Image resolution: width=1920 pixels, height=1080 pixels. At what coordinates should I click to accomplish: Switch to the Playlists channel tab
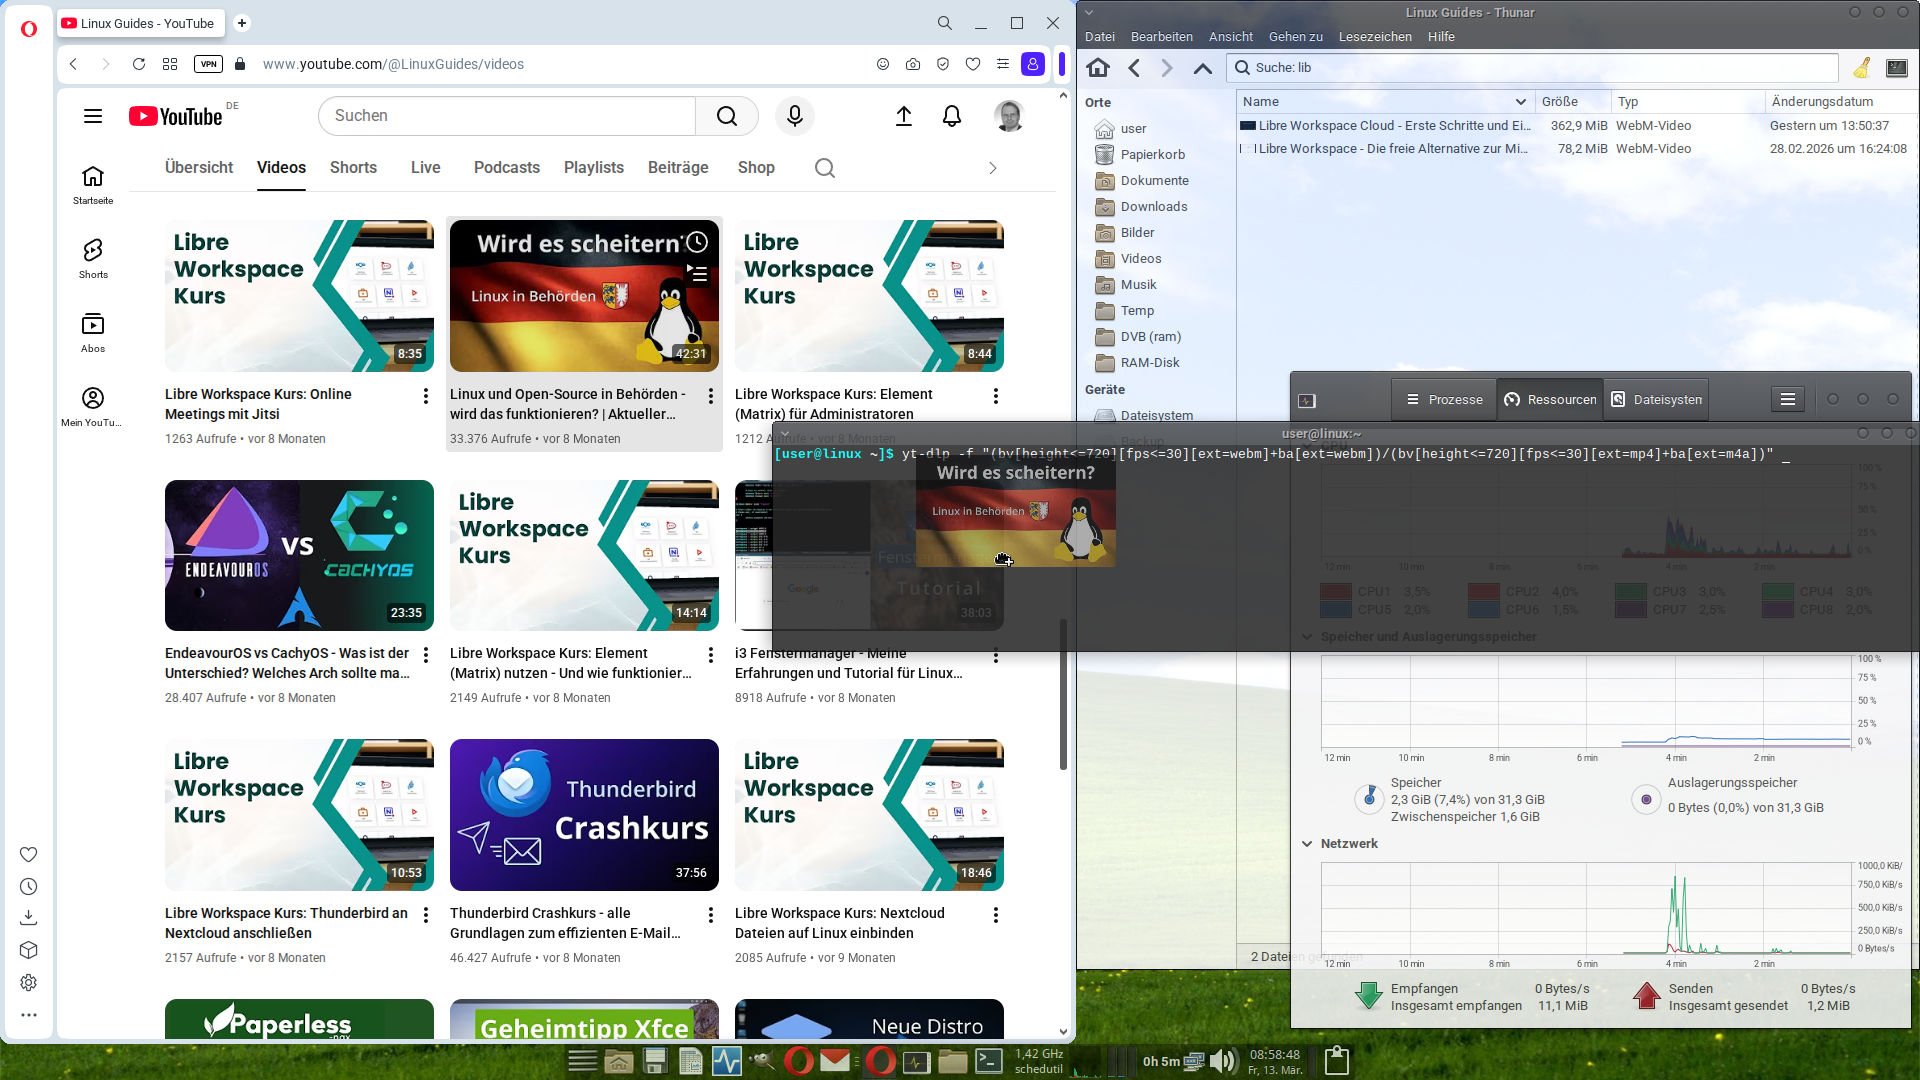593,168
